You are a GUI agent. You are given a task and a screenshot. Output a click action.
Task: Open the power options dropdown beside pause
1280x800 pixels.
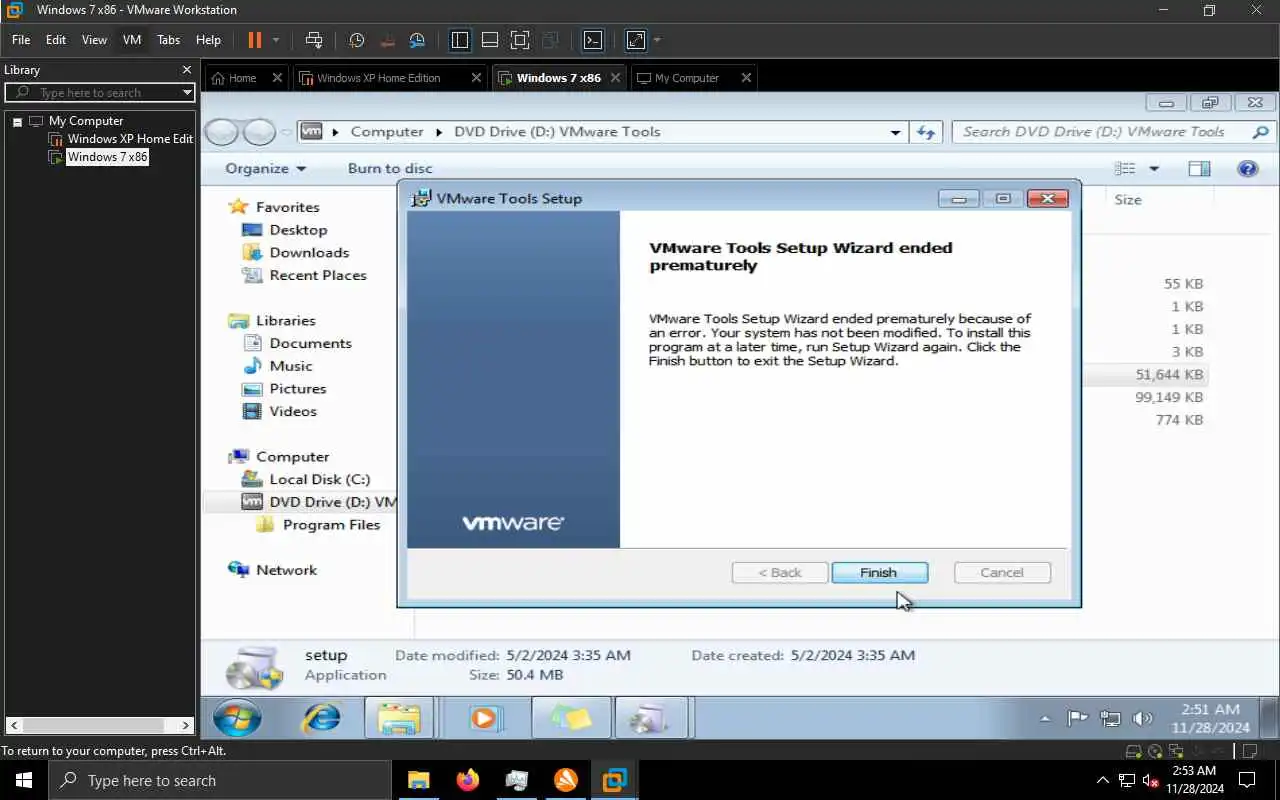pyautogui.click(x=276, y=40)
